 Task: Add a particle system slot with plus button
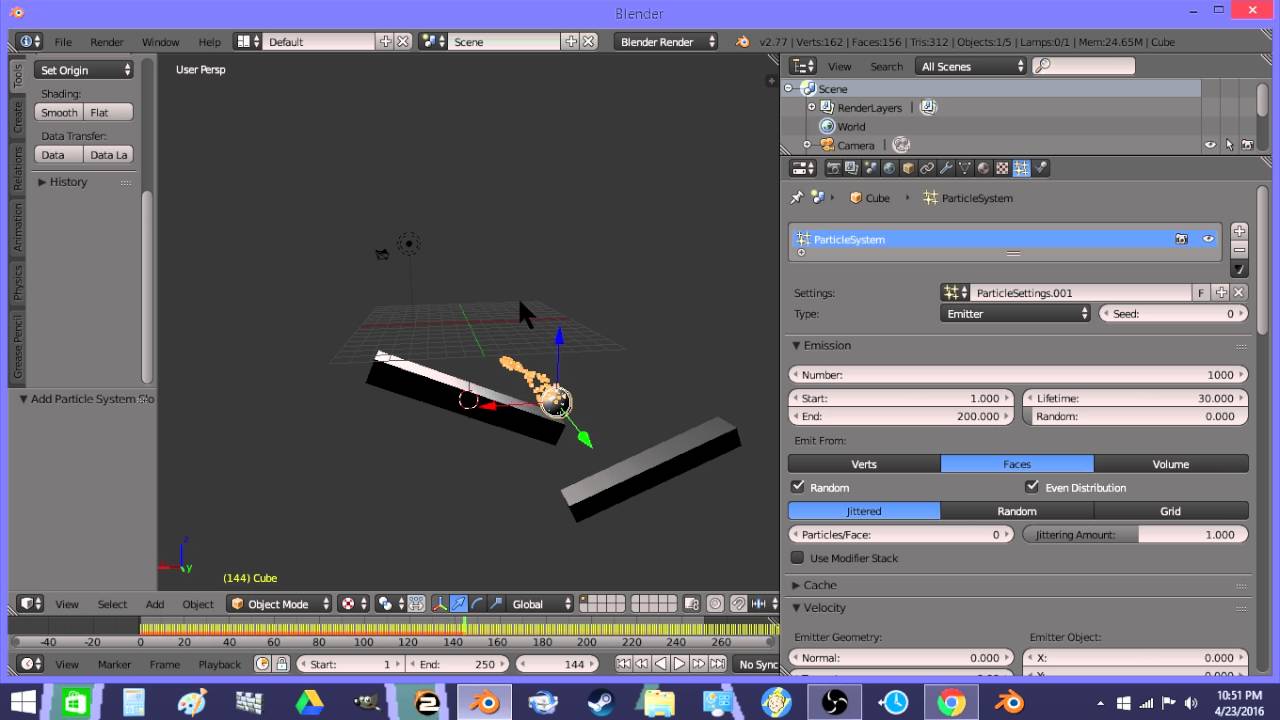pyautogui.click(x=1239, y=231)
